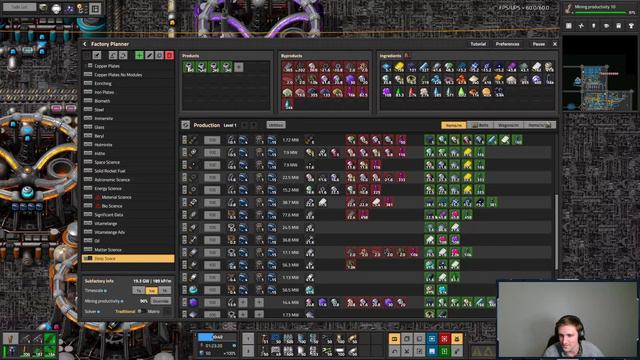
Task: Select the Solid Rocket Fuel subfactory
Action: (x=128, y=171)
